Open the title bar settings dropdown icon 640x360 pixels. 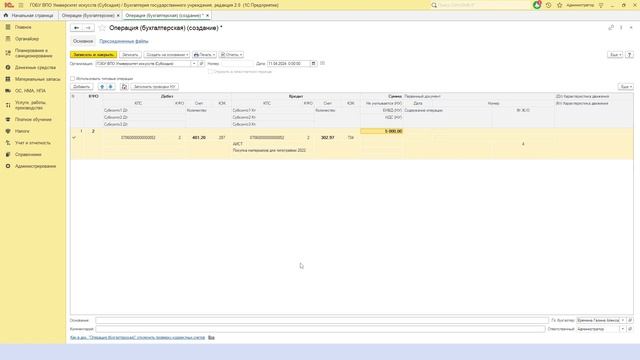click(x=601, y=5)
